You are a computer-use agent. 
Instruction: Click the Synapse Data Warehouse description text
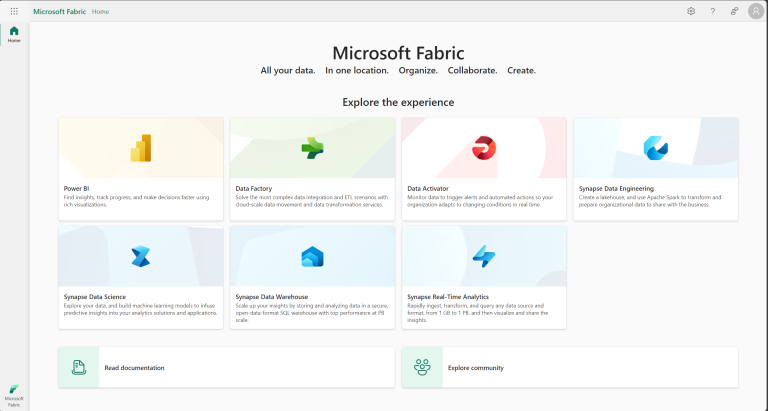pos(312,313)
